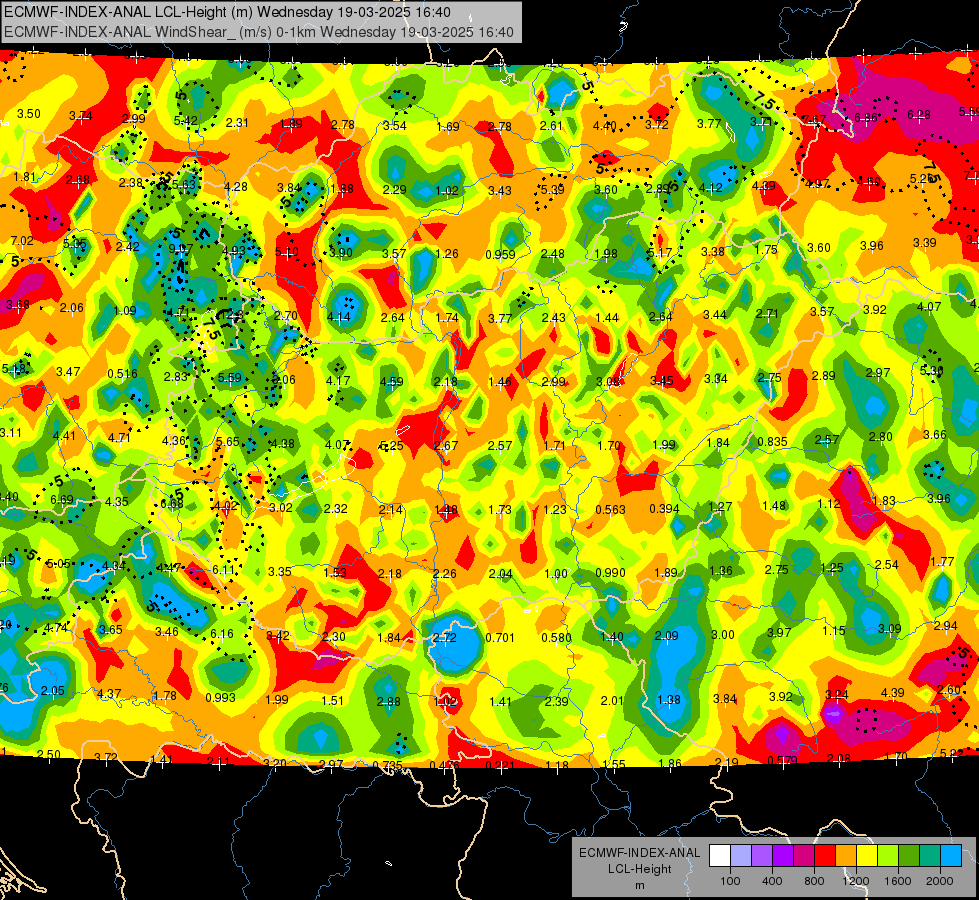Click the legend tick label 400
This screenshot has height=900, width=979.
point(772,881)
